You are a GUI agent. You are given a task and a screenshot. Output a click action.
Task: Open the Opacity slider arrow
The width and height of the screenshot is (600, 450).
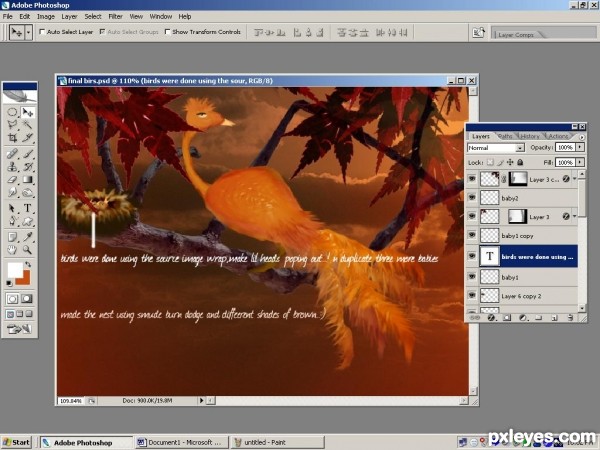click(580, 147)
